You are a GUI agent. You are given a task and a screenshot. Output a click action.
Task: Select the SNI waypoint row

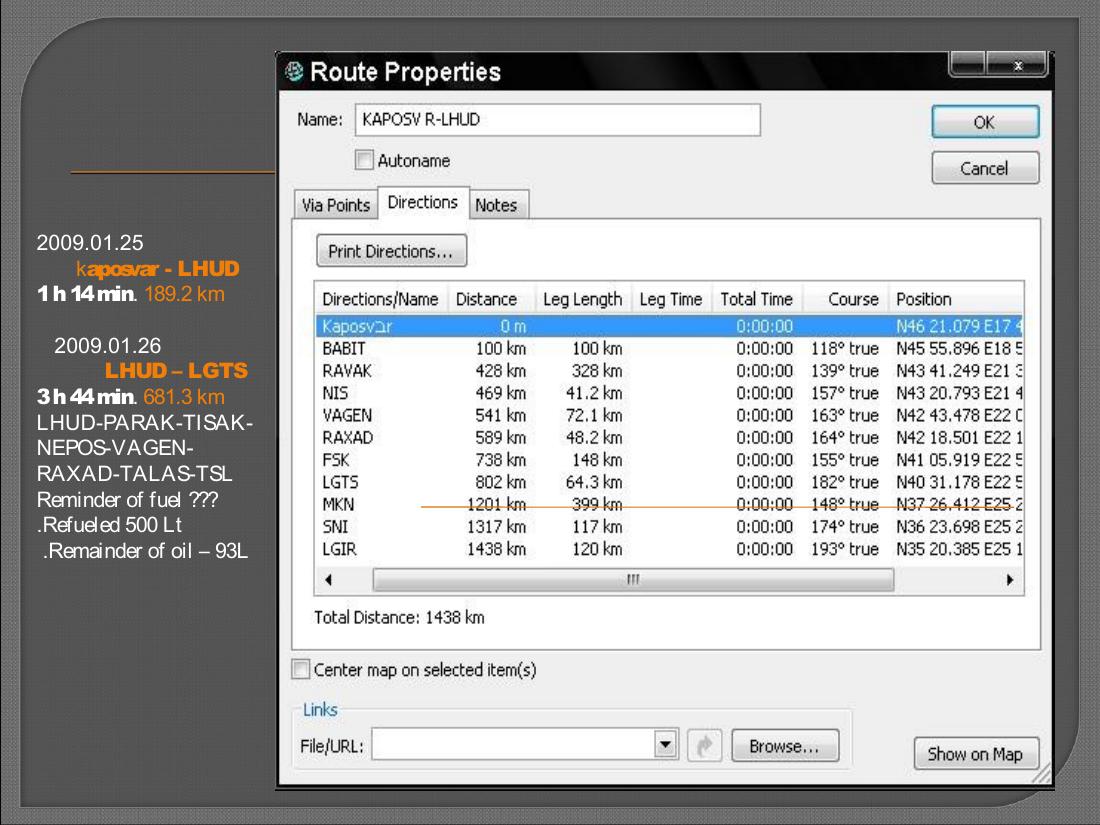[669, 527]
